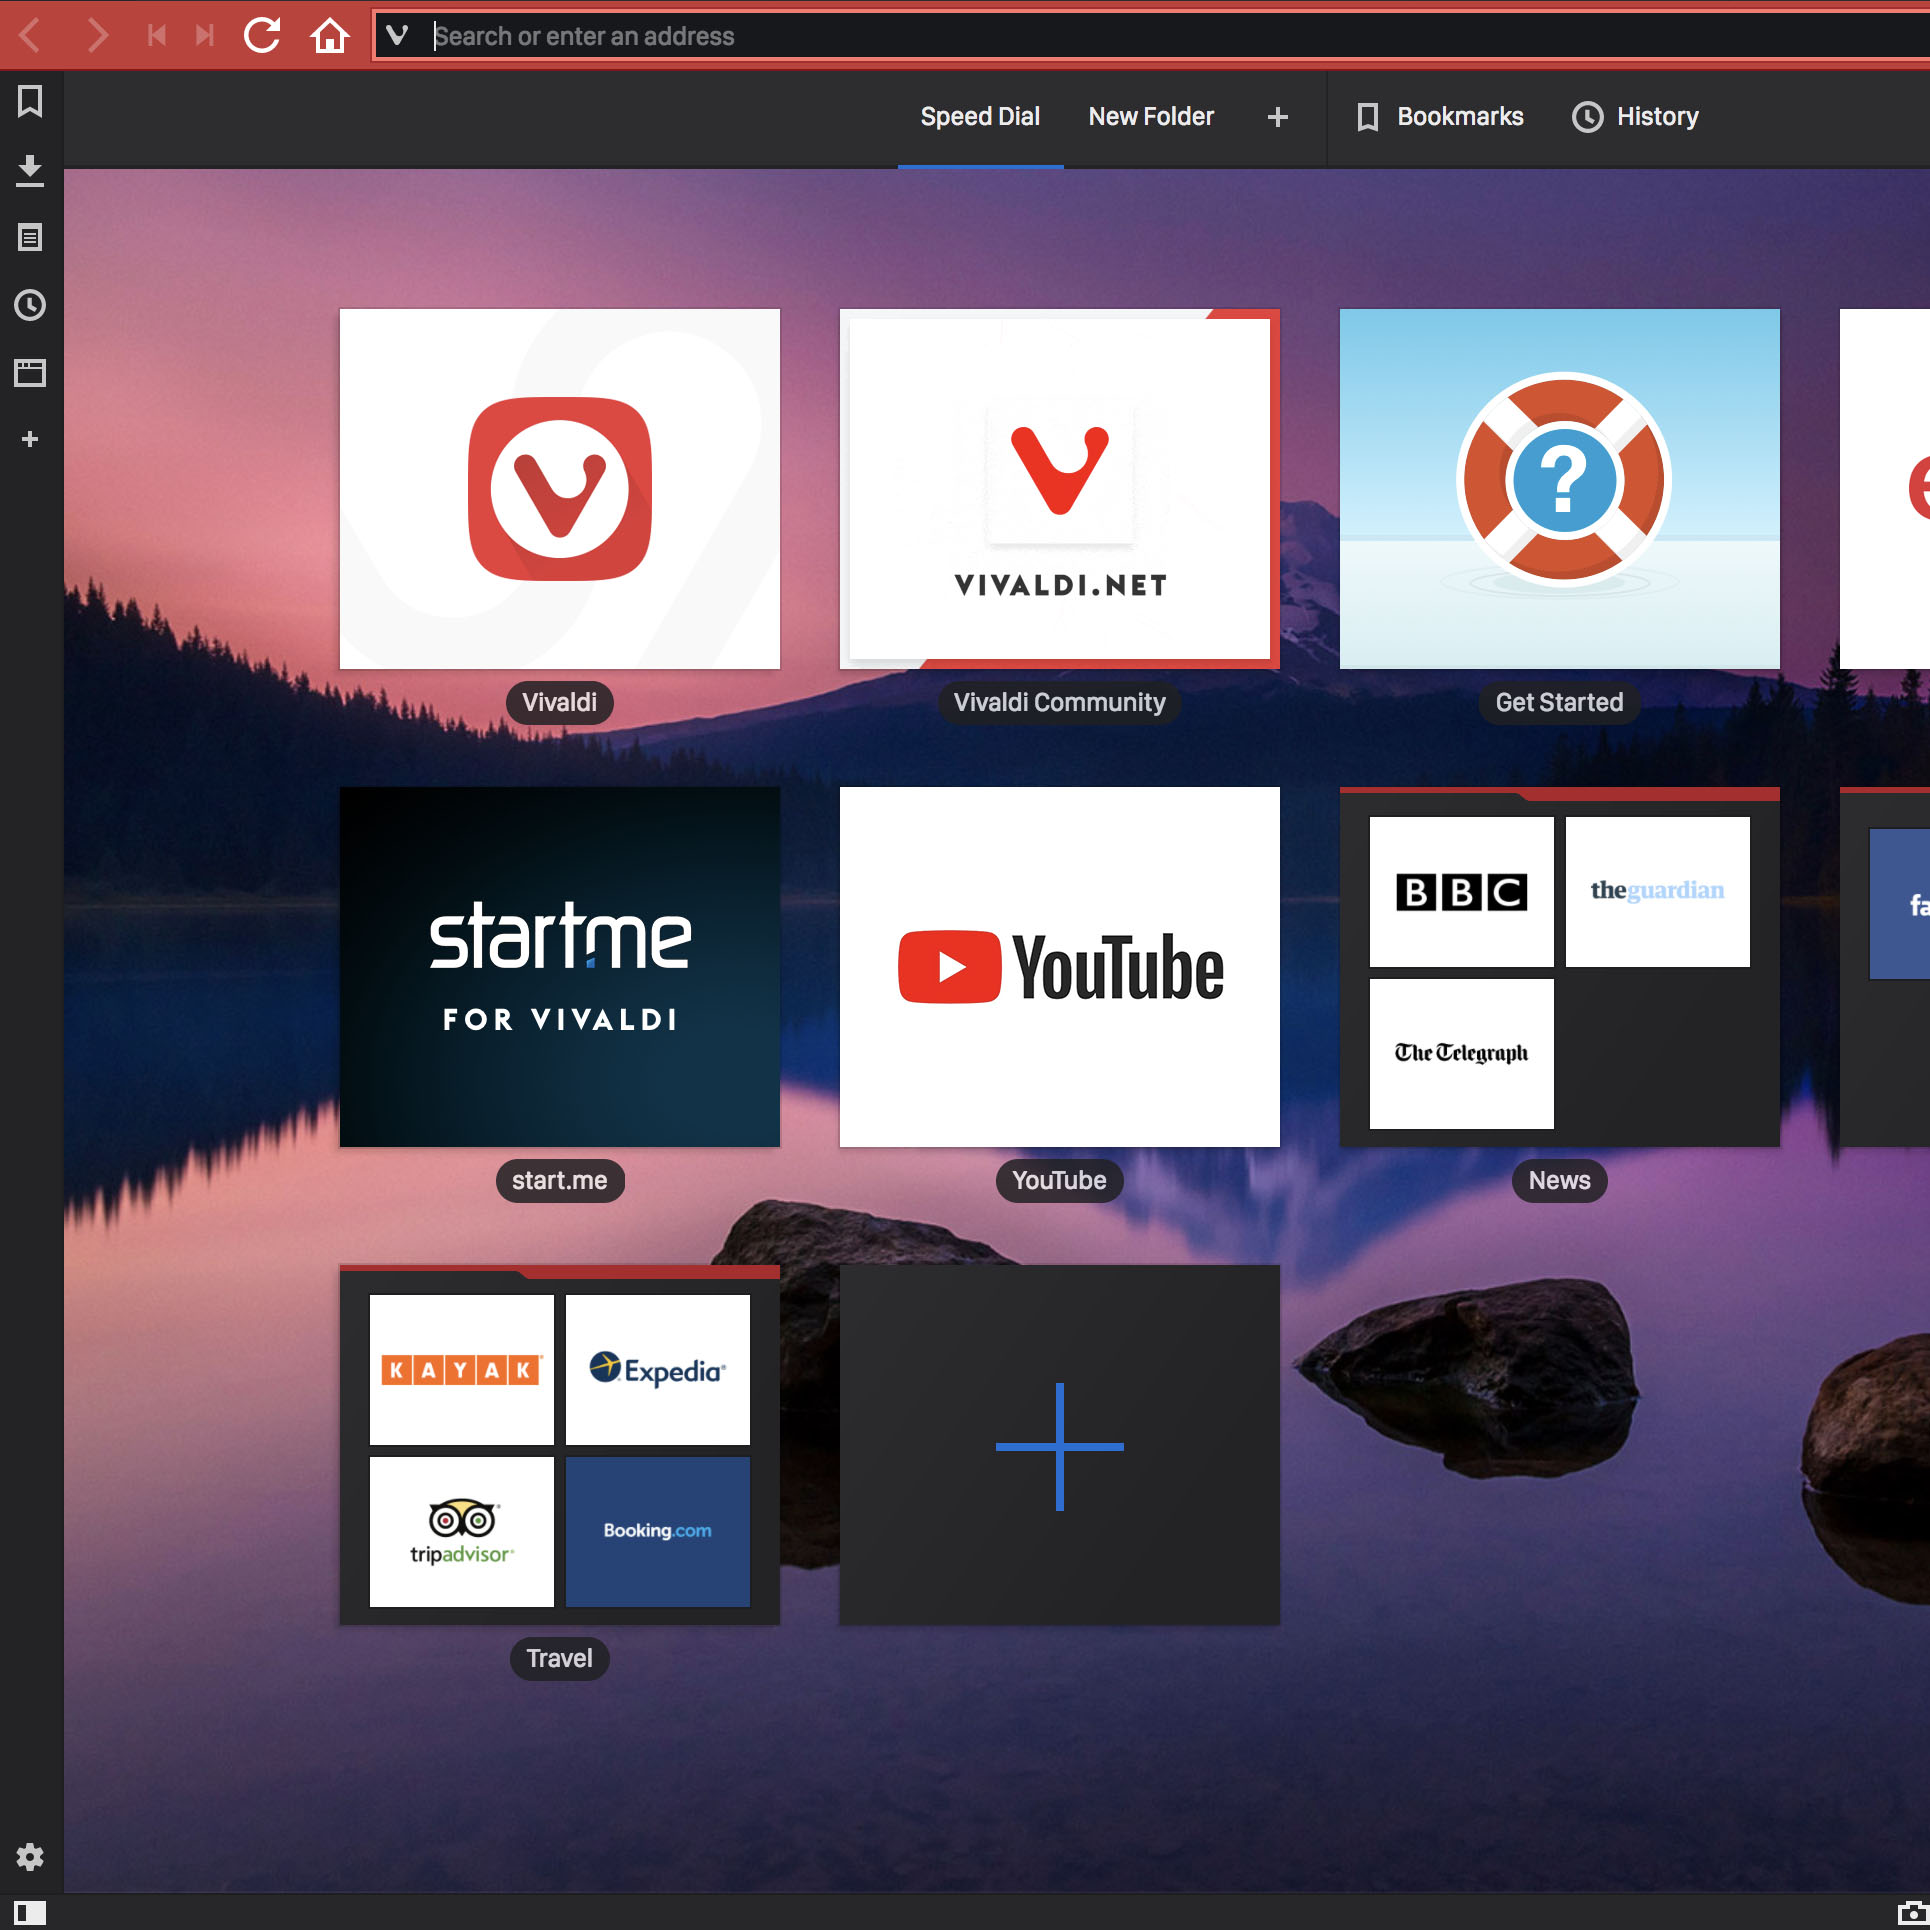Toggle the History panel in sidebar
Screen dimensions: 1930x1930
(x=30, y=306)
